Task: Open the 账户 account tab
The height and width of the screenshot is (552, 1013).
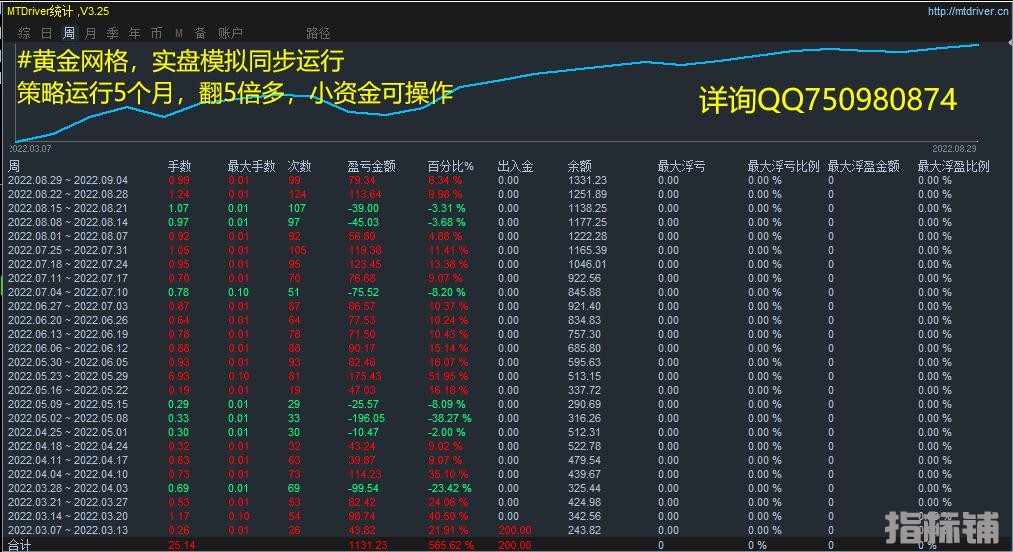Action: point(230,33)
